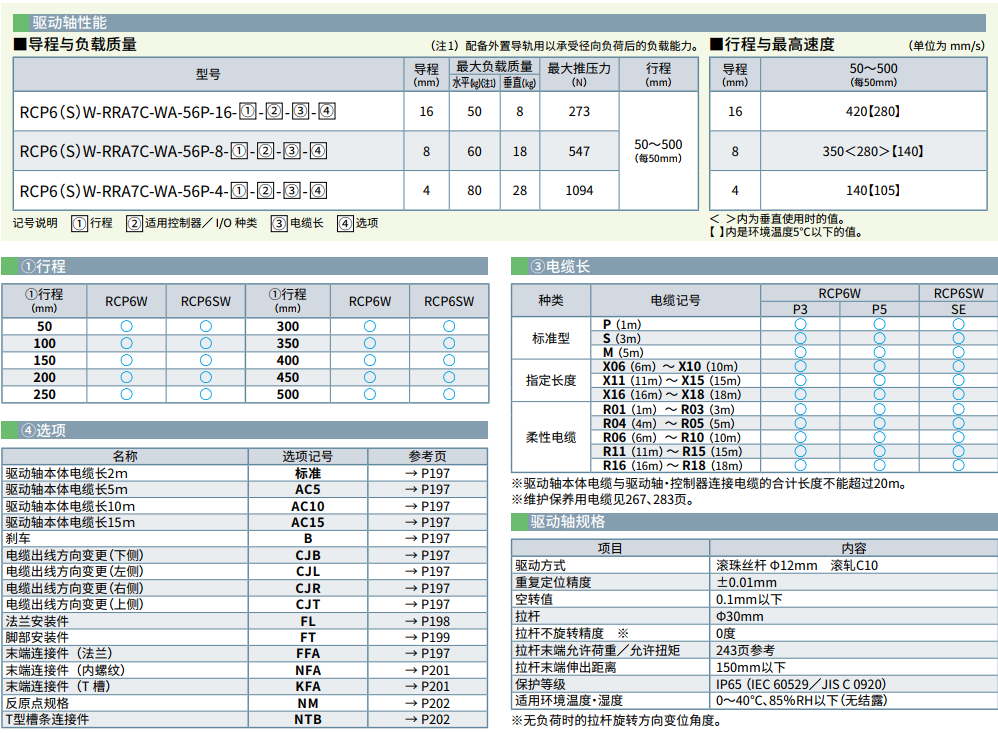Click RCP6SW circle for stroke 150
Screen dimensions: 998x733
(x=206, y=360)
